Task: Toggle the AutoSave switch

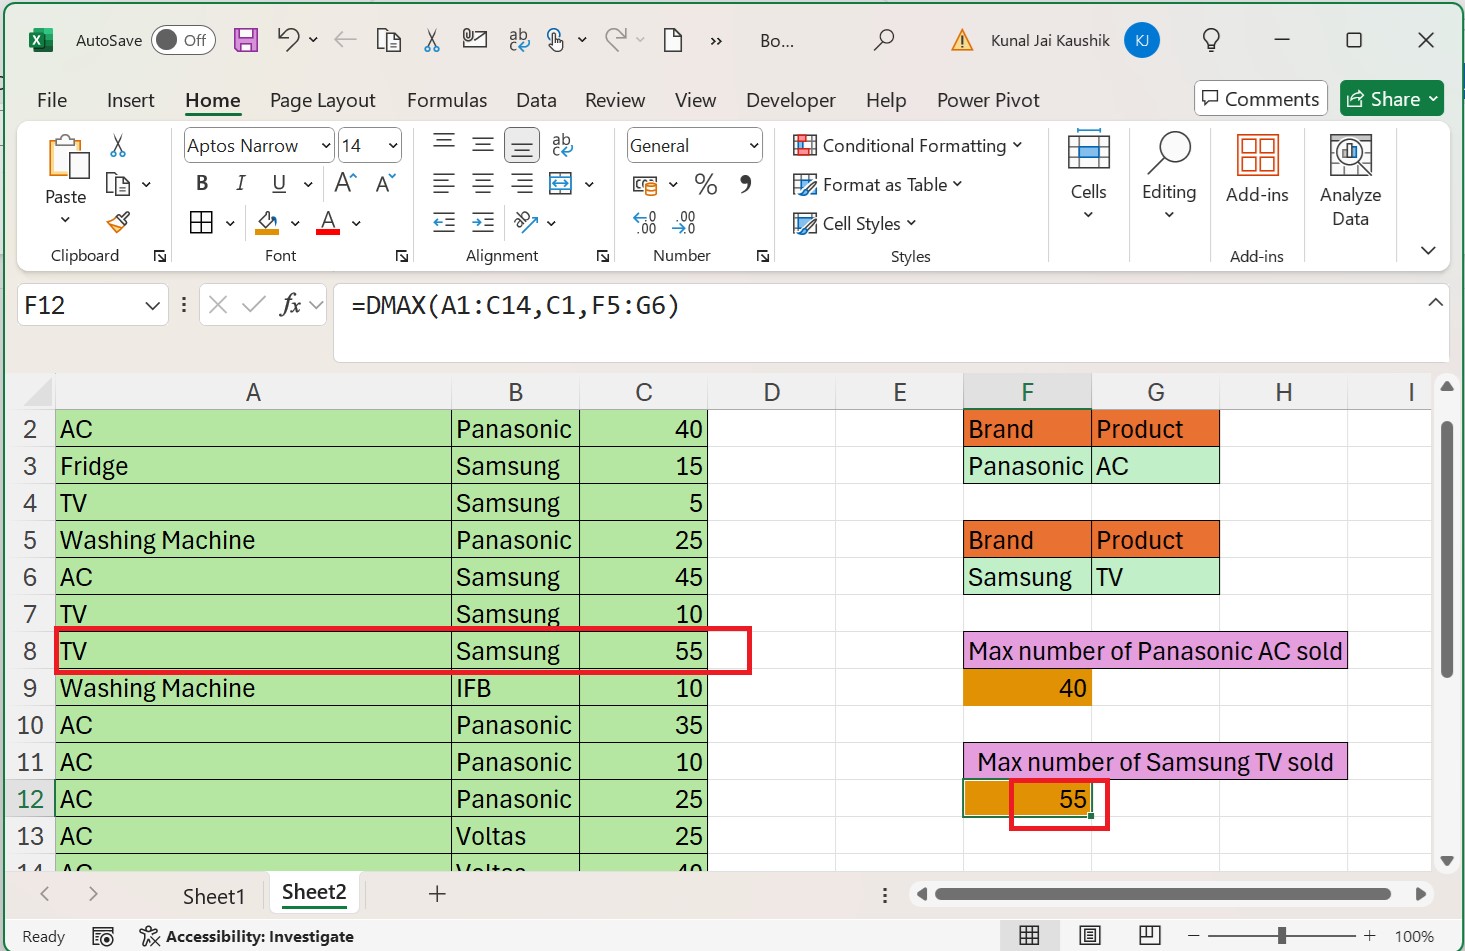Action: point(183,40)
